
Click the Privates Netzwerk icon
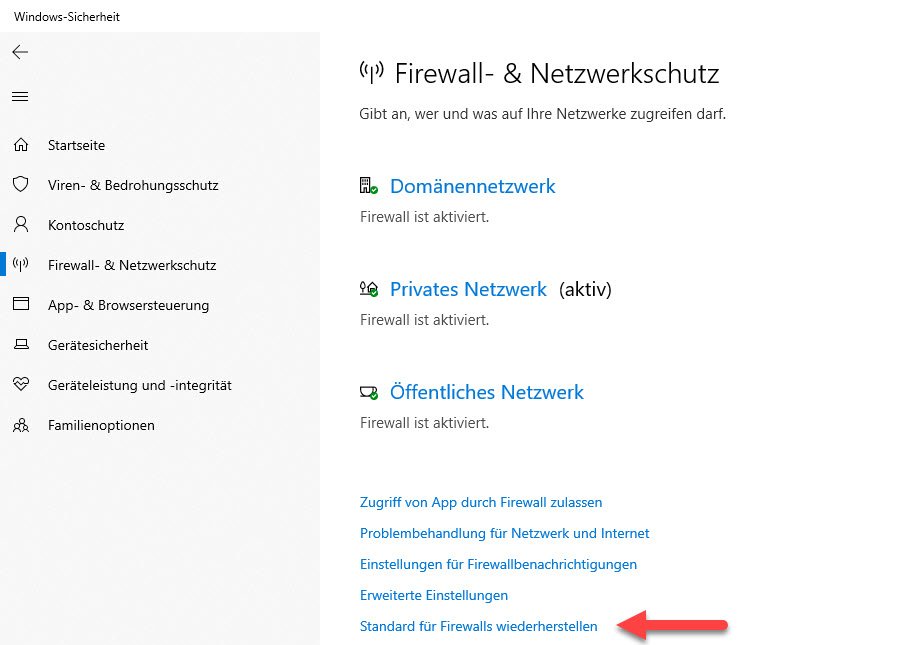pos(368,289)
